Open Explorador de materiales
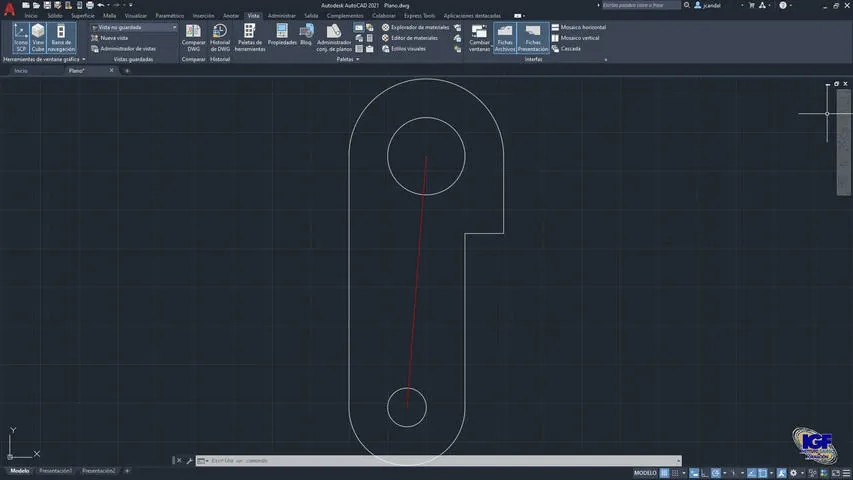The image size is (853, 480). point(416,27)
